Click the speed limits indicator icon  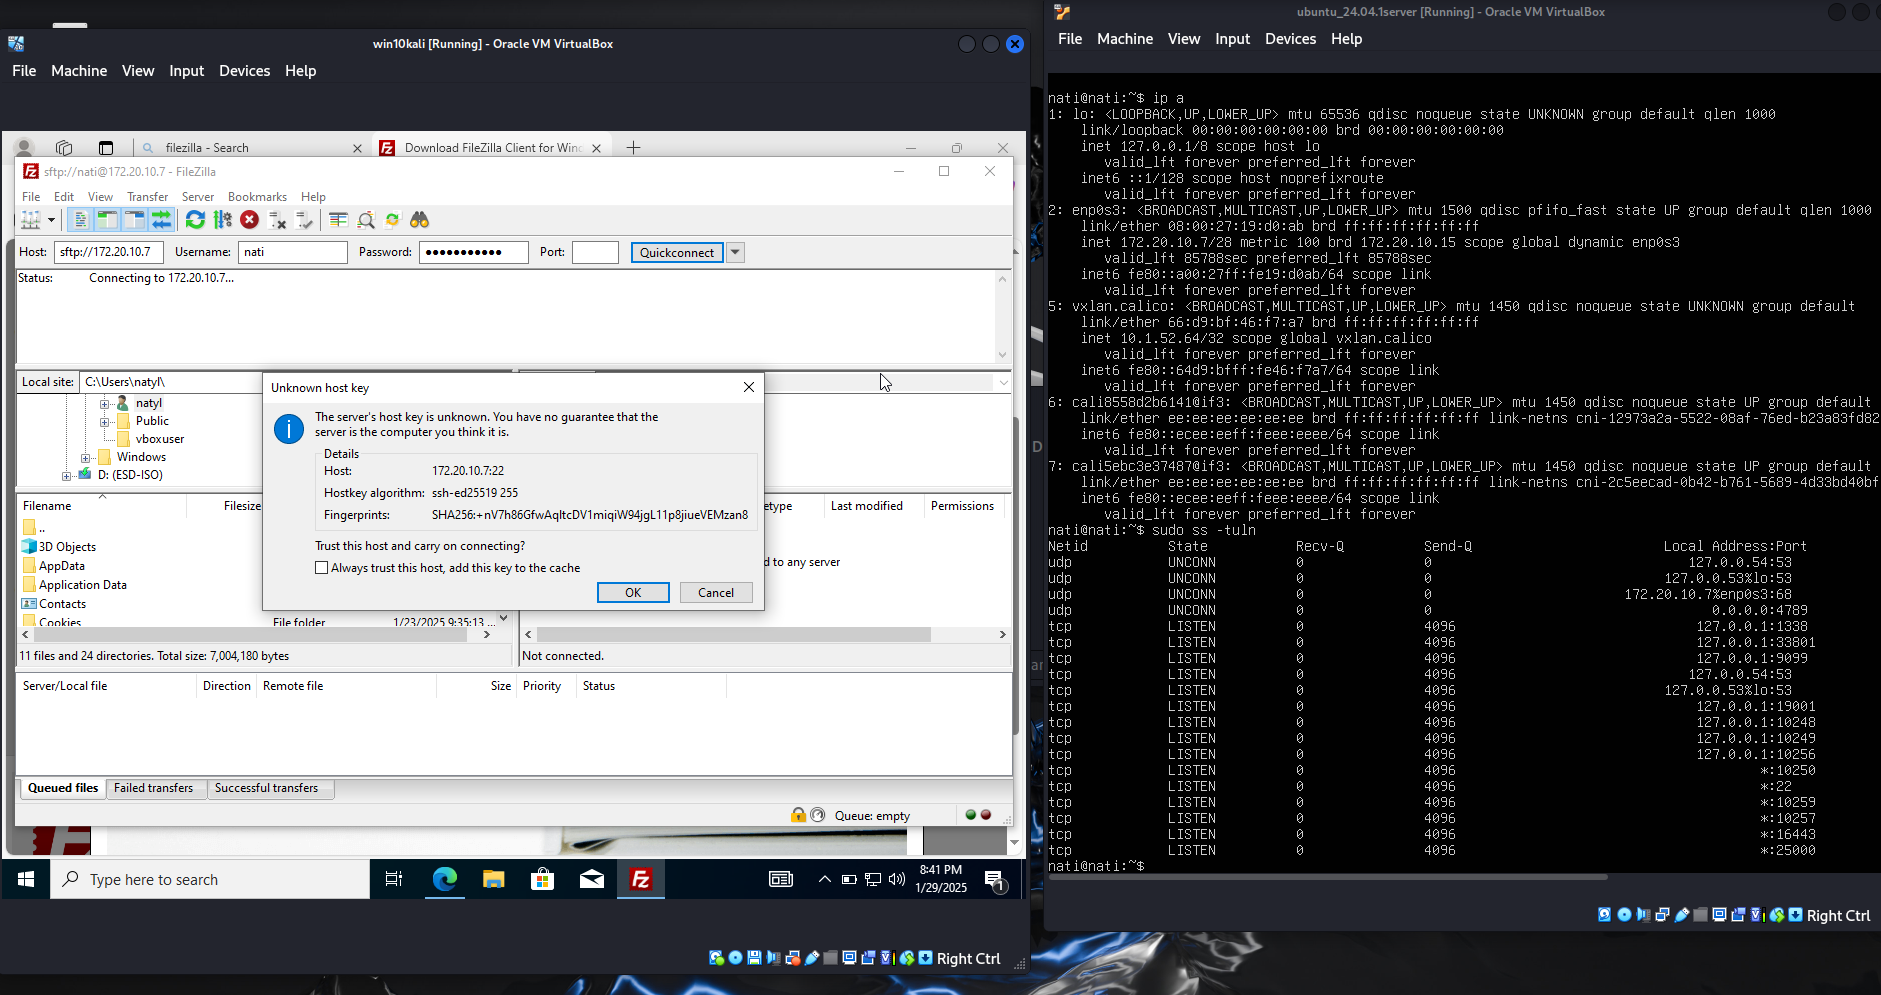tap(818, 815)
